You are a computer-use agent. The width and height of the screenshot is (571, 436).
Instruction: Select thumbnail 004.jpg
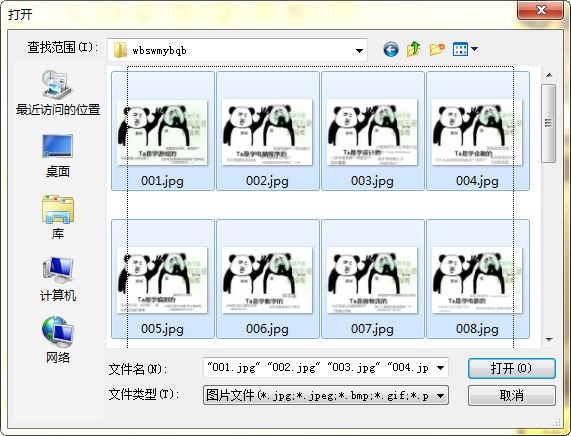[478, 131]
